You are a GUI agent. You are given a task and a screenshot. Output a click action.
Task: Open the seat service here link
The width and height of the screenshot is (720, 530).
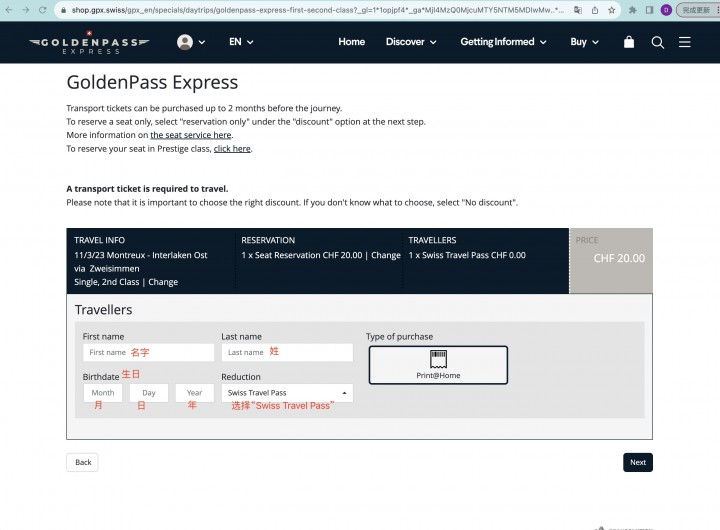[191, 135]
